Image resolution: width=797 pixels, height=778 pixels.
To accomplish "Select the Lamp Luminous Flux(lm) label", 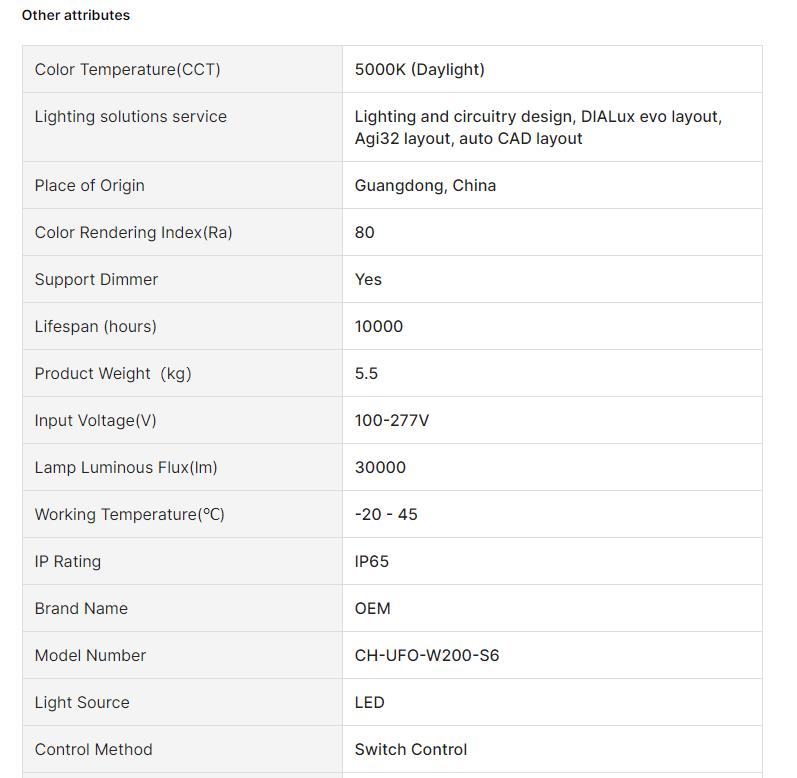I will pyautogui.click(x=126, y=468).
